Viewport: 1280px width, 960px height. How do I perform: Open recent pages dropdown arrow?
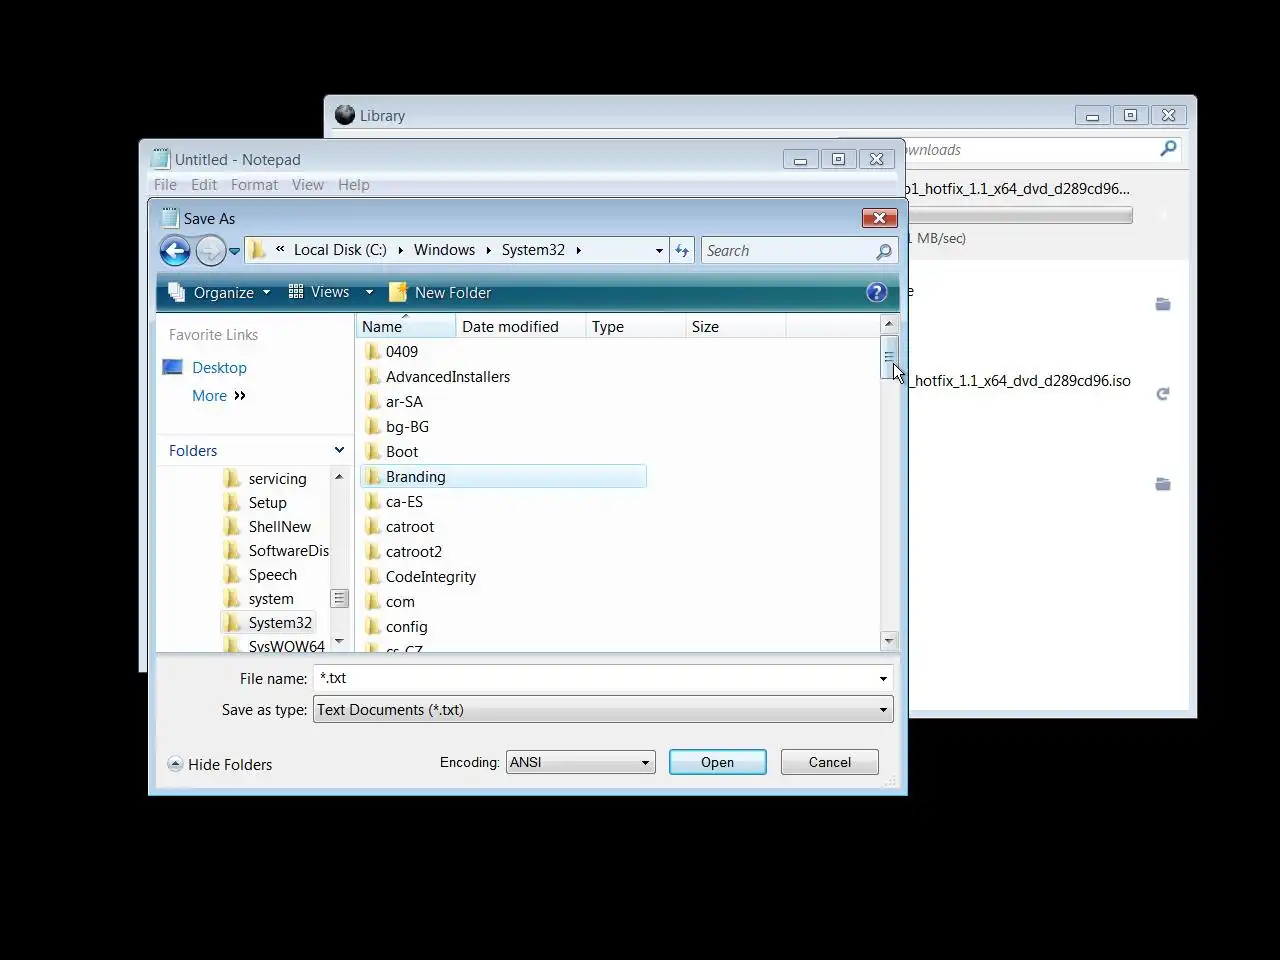[234, 251]
